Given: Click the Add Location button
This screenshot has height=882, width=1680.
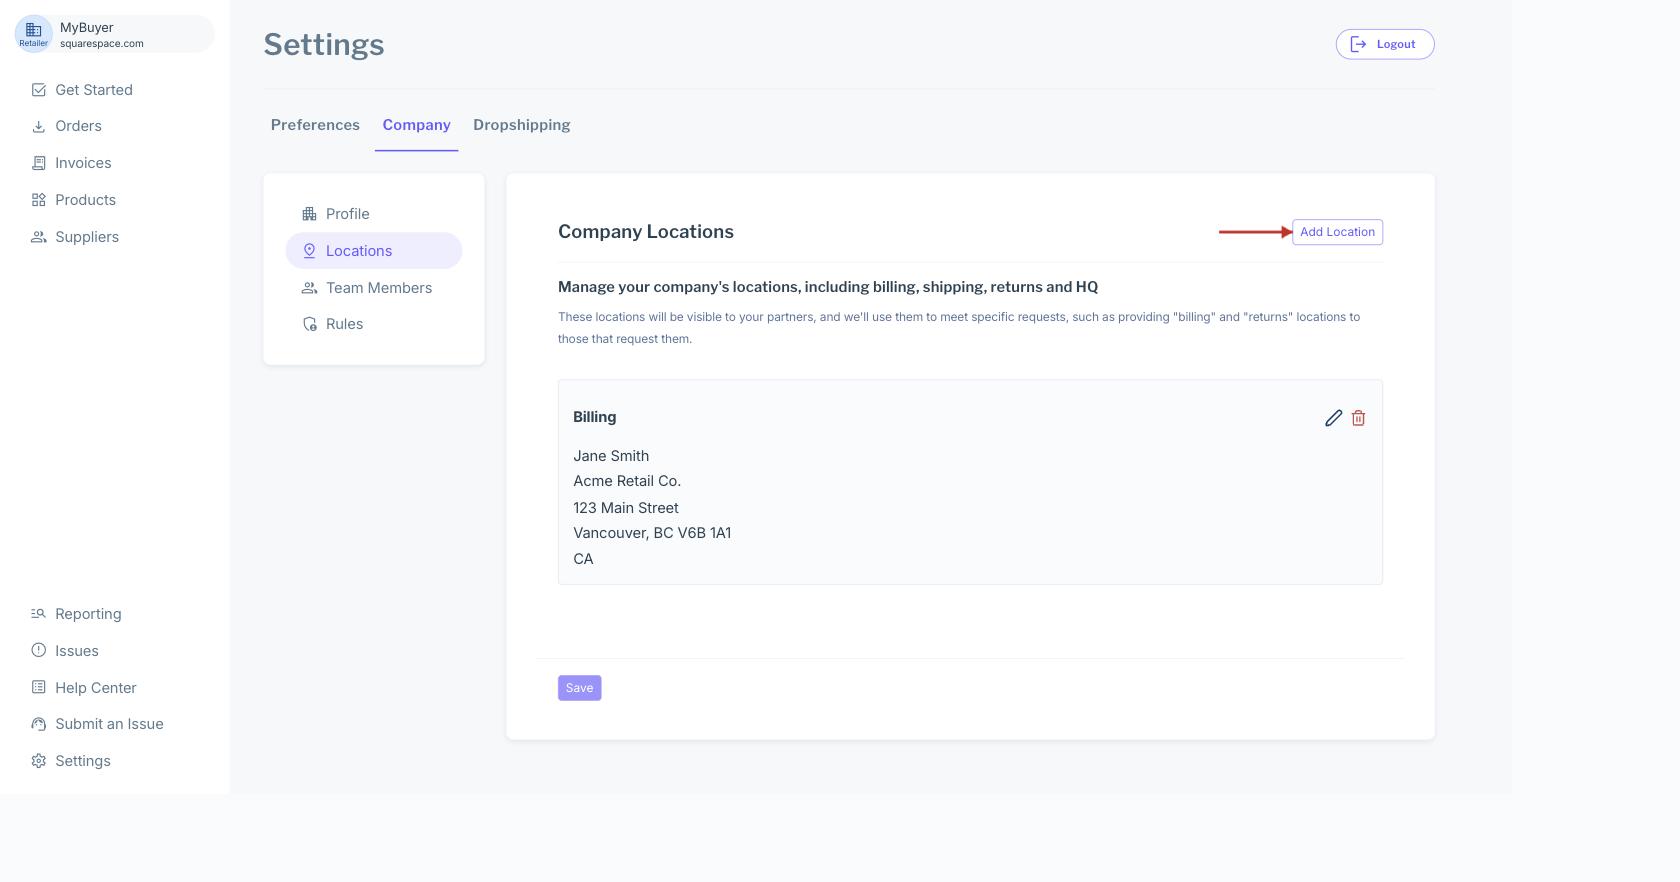Looking at the screenshot, I should click(x=1337, y=232).
